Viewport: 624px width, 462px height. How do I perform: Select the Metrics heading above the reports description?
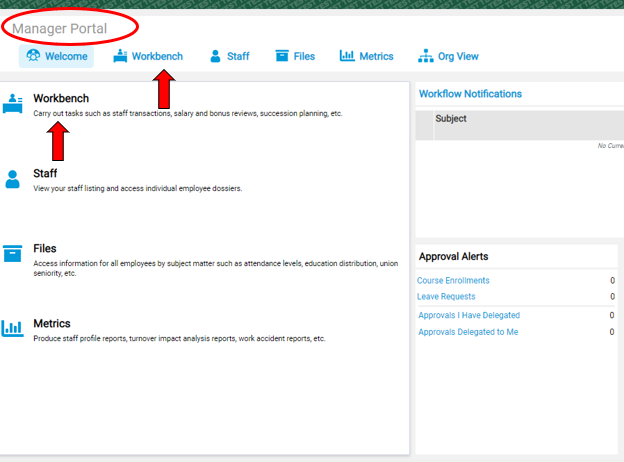point(52,323)
